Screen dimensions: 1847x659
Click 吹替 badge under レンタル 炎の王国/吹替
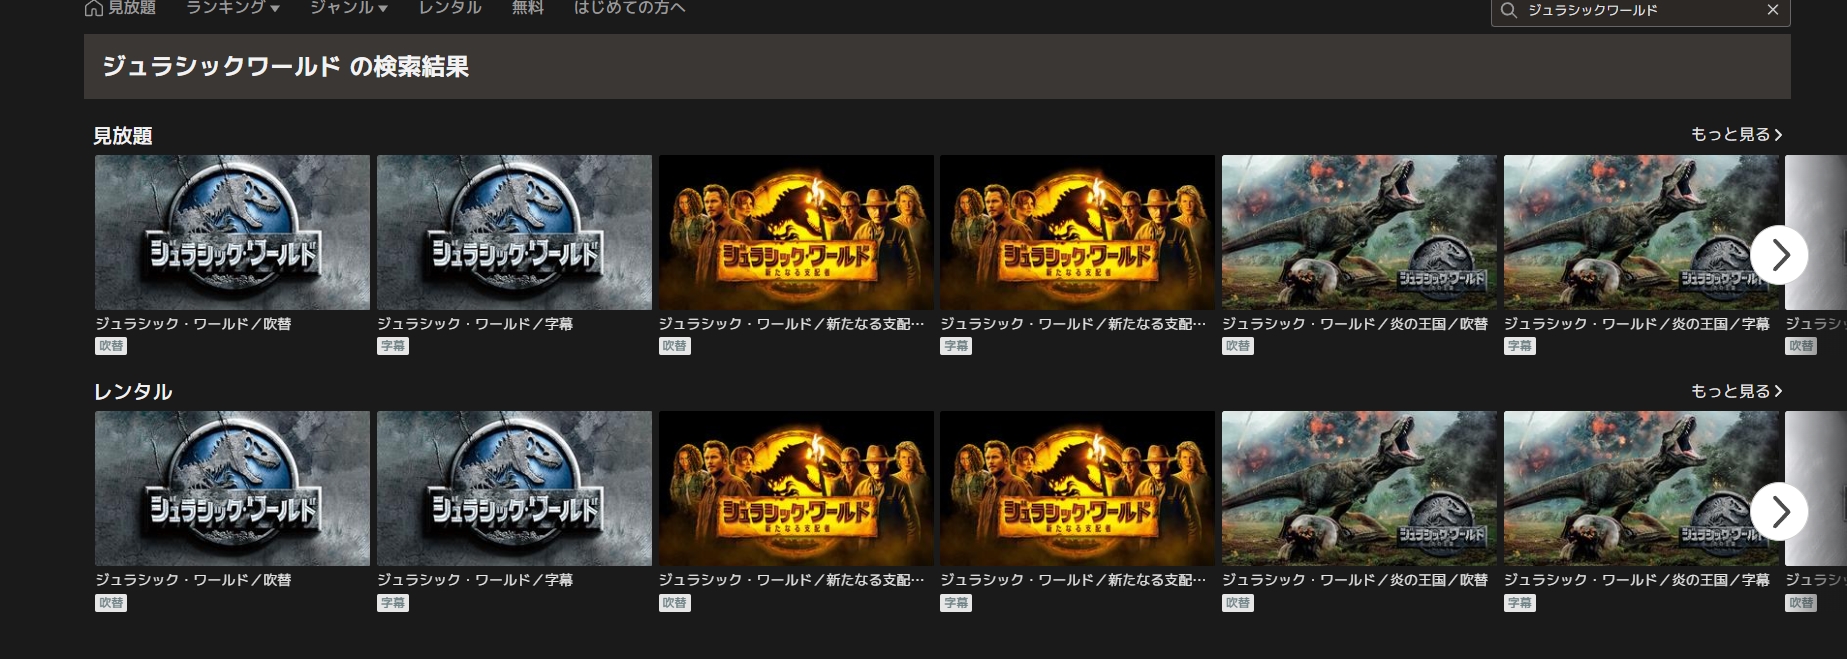(1238, 603)
